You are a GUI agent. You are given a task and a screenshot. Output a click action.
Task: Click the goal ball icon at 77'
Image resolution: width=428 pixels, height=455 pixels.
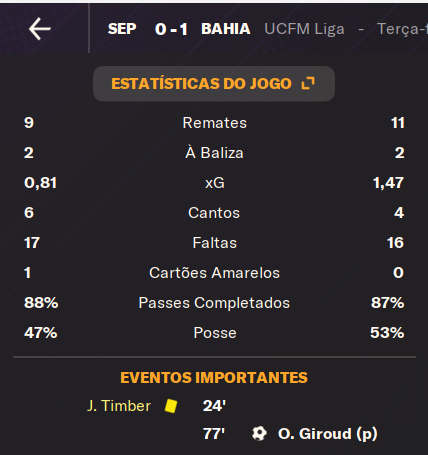[259, 433]
